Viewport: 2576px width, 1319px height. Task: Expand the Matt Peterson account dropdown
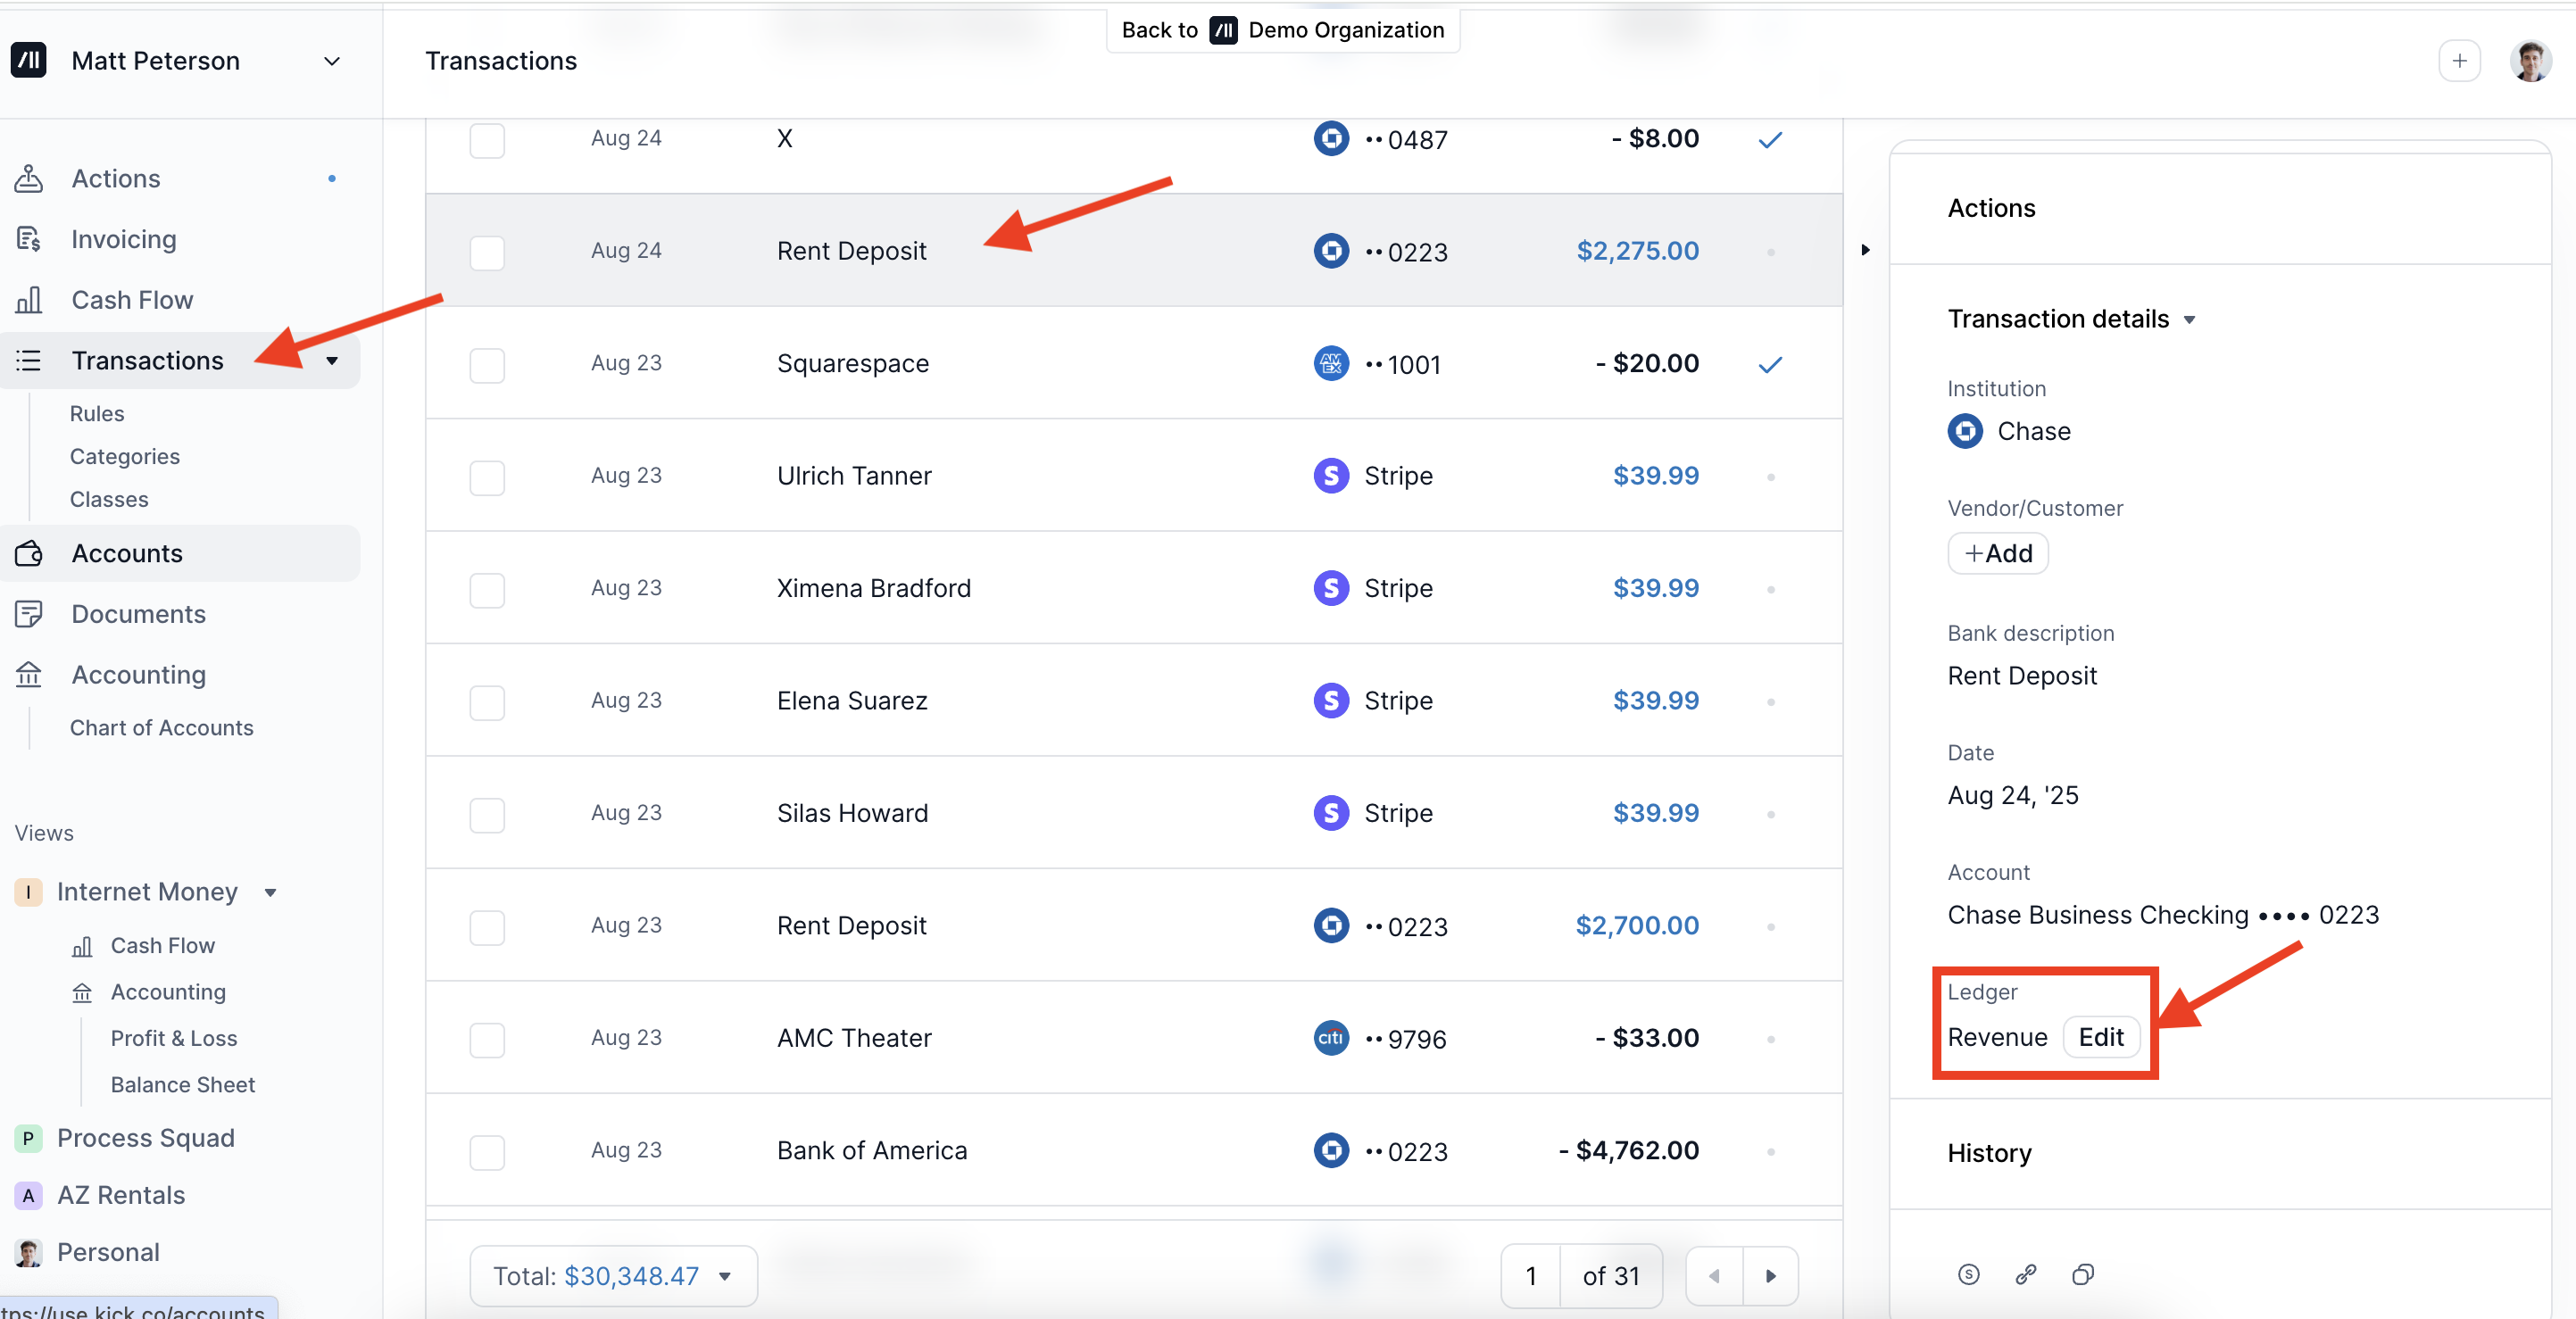coord(331,61)
